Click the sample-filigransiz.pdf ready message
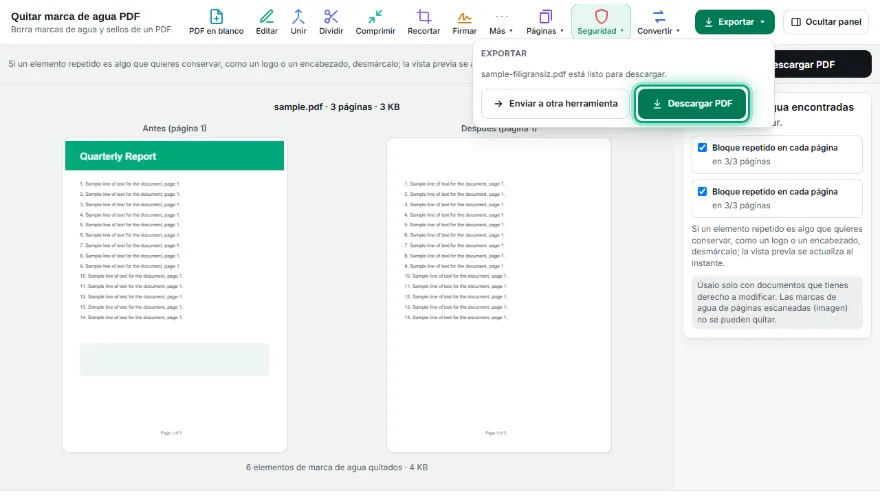 (x=574, y=74)
